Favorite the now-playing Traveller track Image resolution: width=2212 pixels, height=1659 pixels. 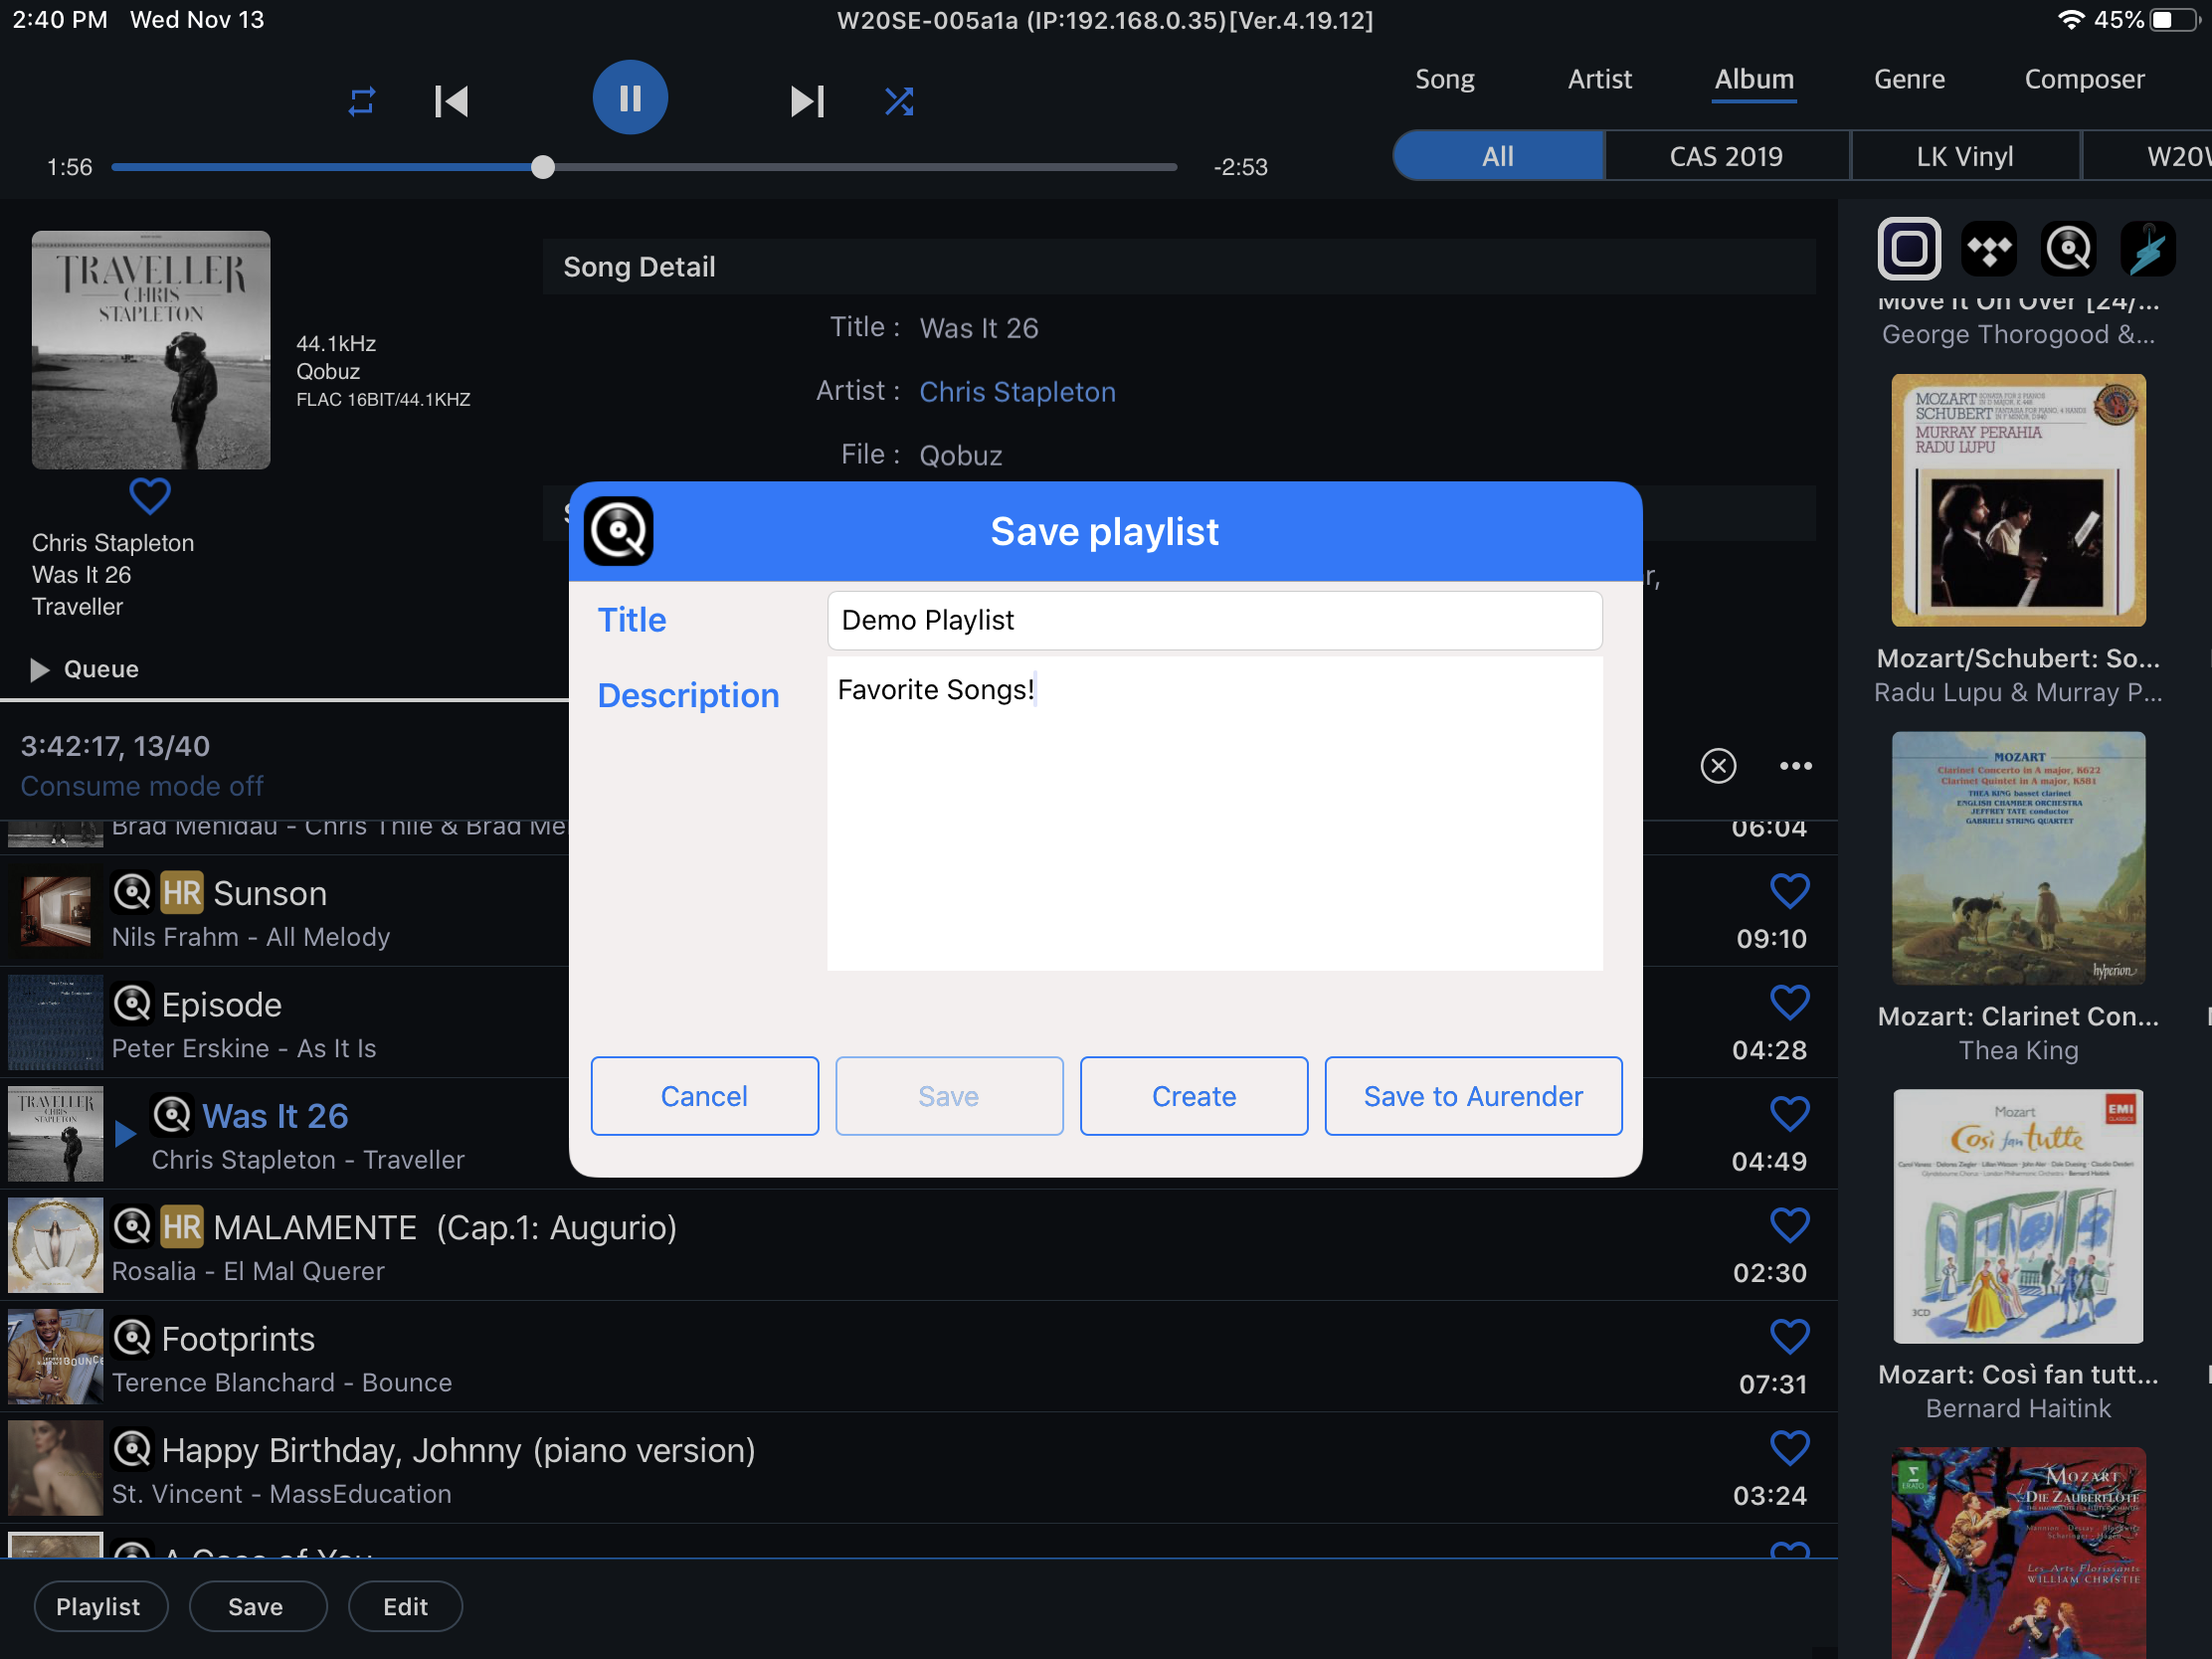(150, 496)
